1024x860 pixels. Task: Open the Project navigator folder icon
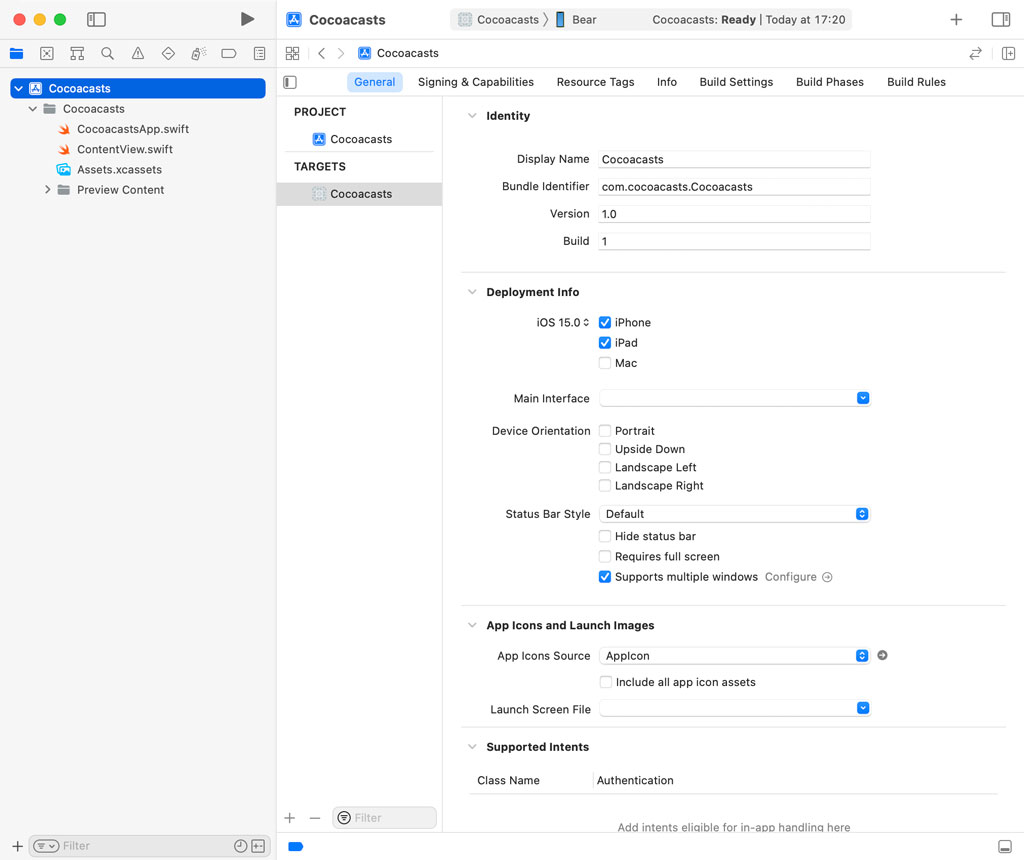click(16, 53)
